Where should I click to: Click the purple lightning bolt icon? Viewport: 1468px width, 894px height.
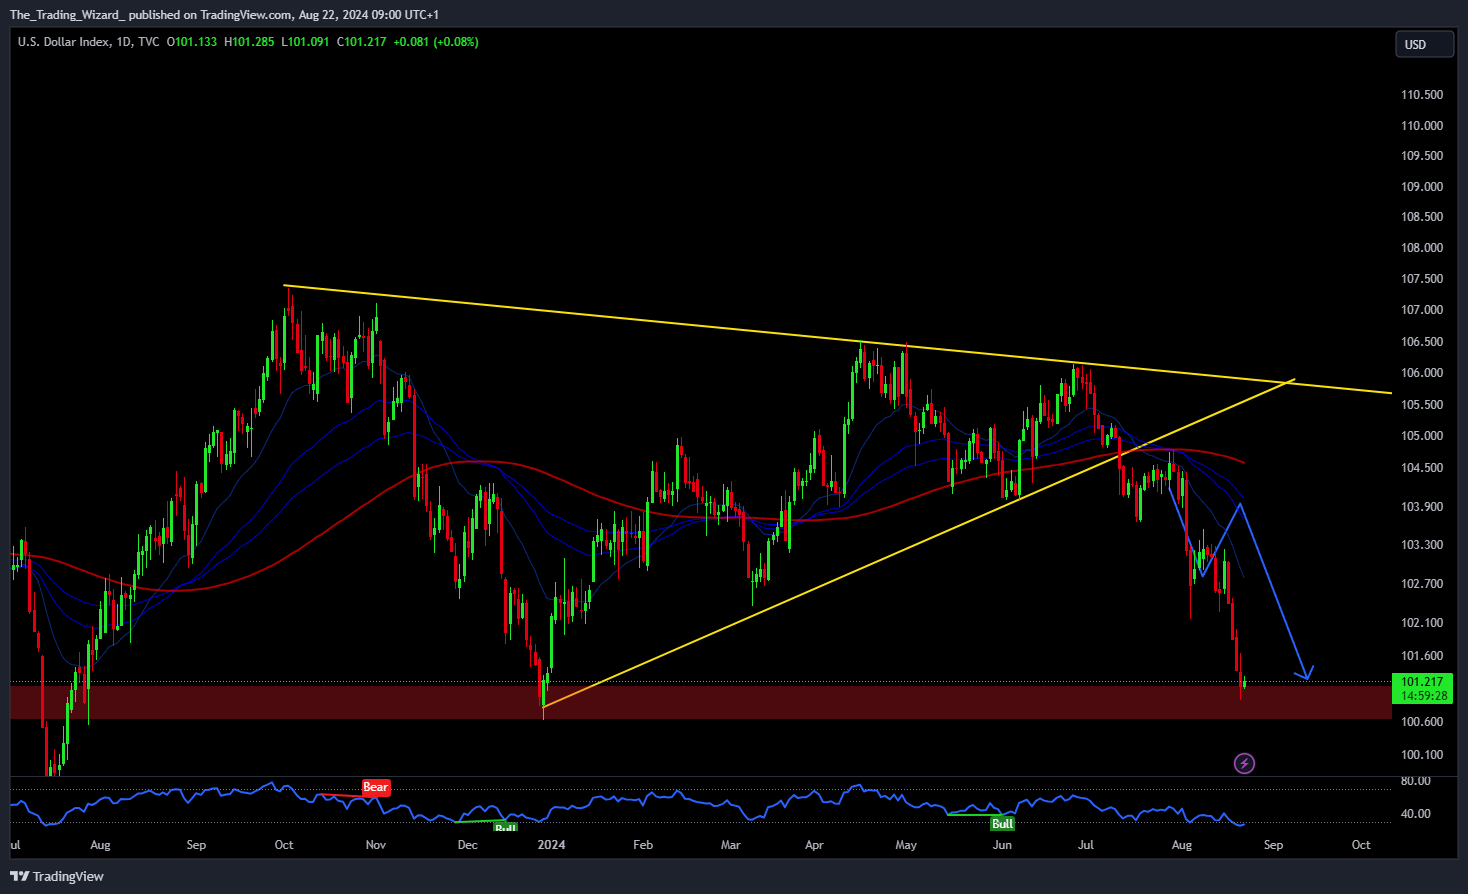[1244, 764]
